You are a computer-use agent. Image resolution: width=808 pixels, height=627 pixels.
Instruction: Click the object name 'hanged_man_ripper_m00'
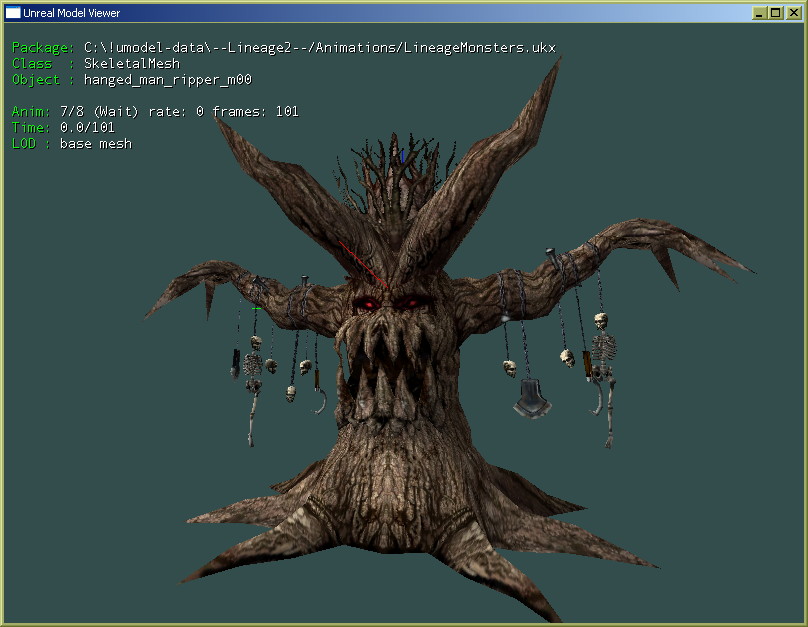(x=168, y=80)
